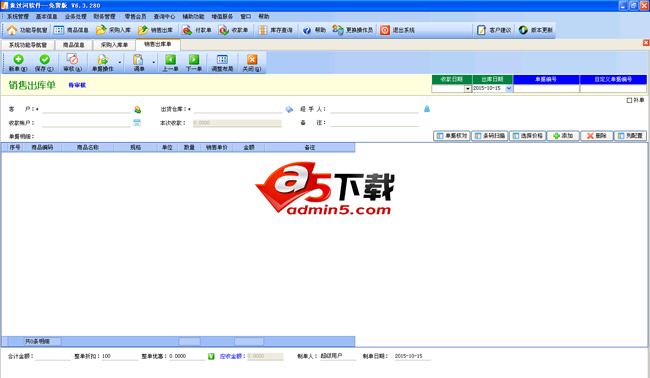Click 调整布局 adjust layout icon
The image size is (650, 378).
(222, 59)
